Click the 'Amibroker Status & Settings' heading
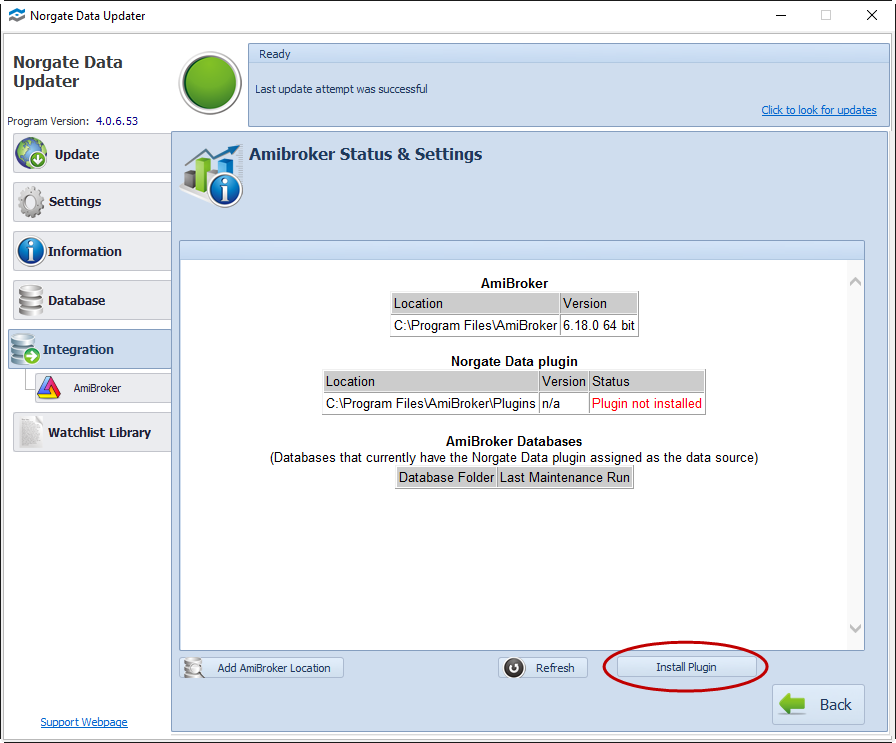The width and height of the screenshot is (896, 743). 366,154
